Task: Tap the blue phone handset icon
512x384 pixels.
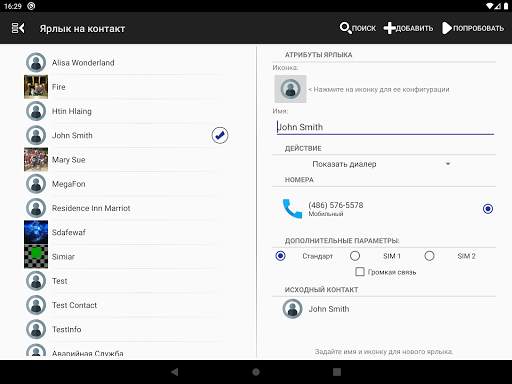Action: (x=292, y=209)
